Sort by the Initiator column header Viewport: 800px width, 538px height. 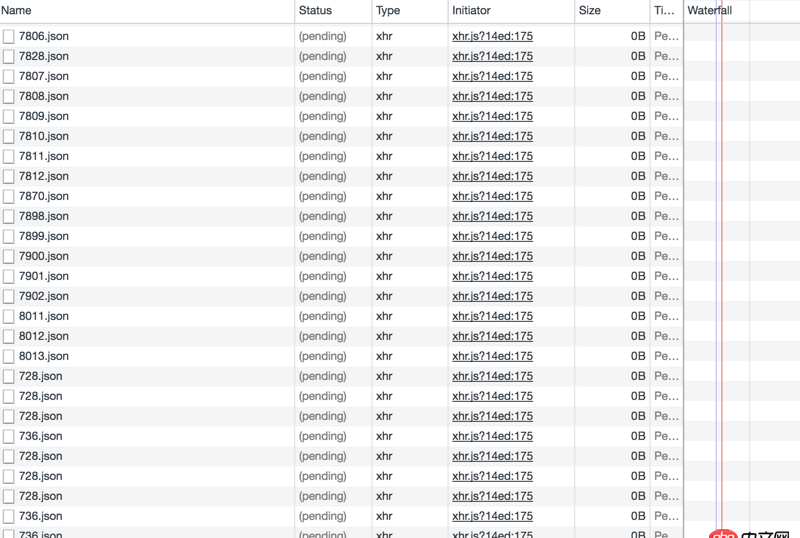coord(471,10)
